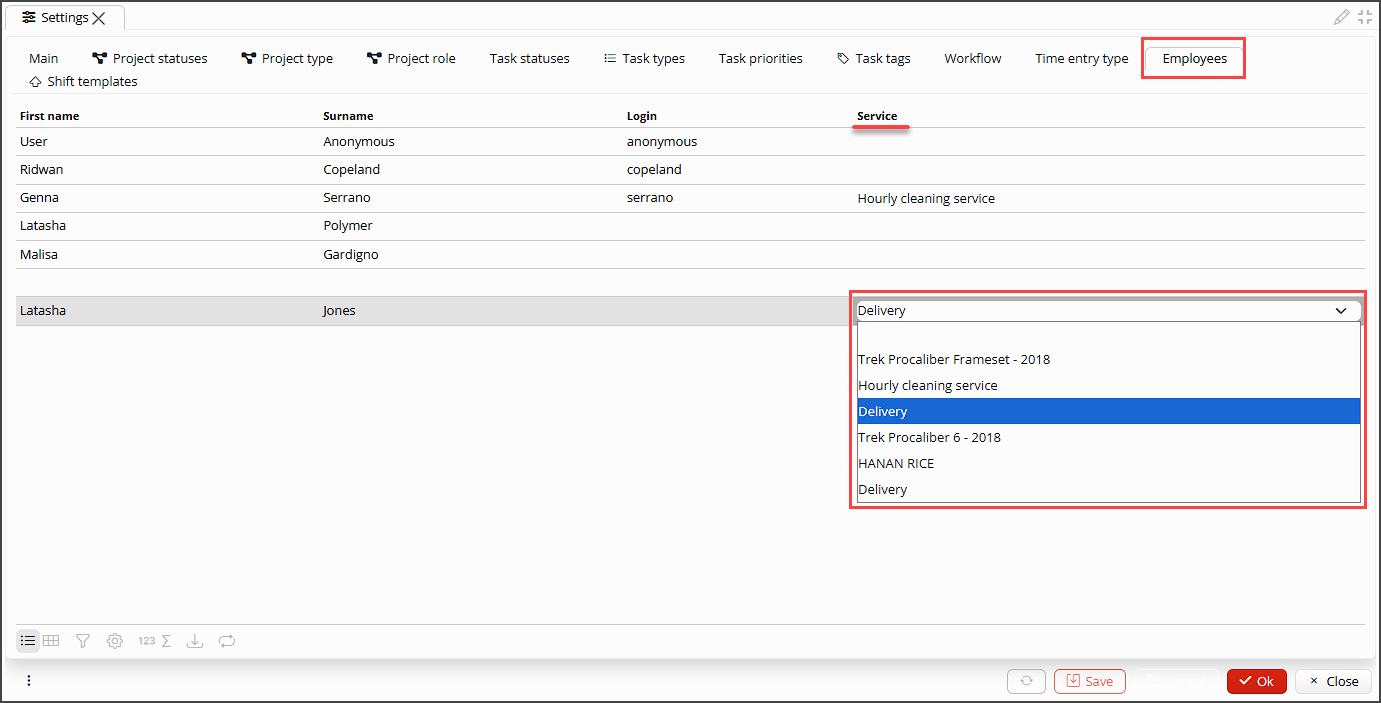Confirm with the Ok button

tap(1257, 681)
